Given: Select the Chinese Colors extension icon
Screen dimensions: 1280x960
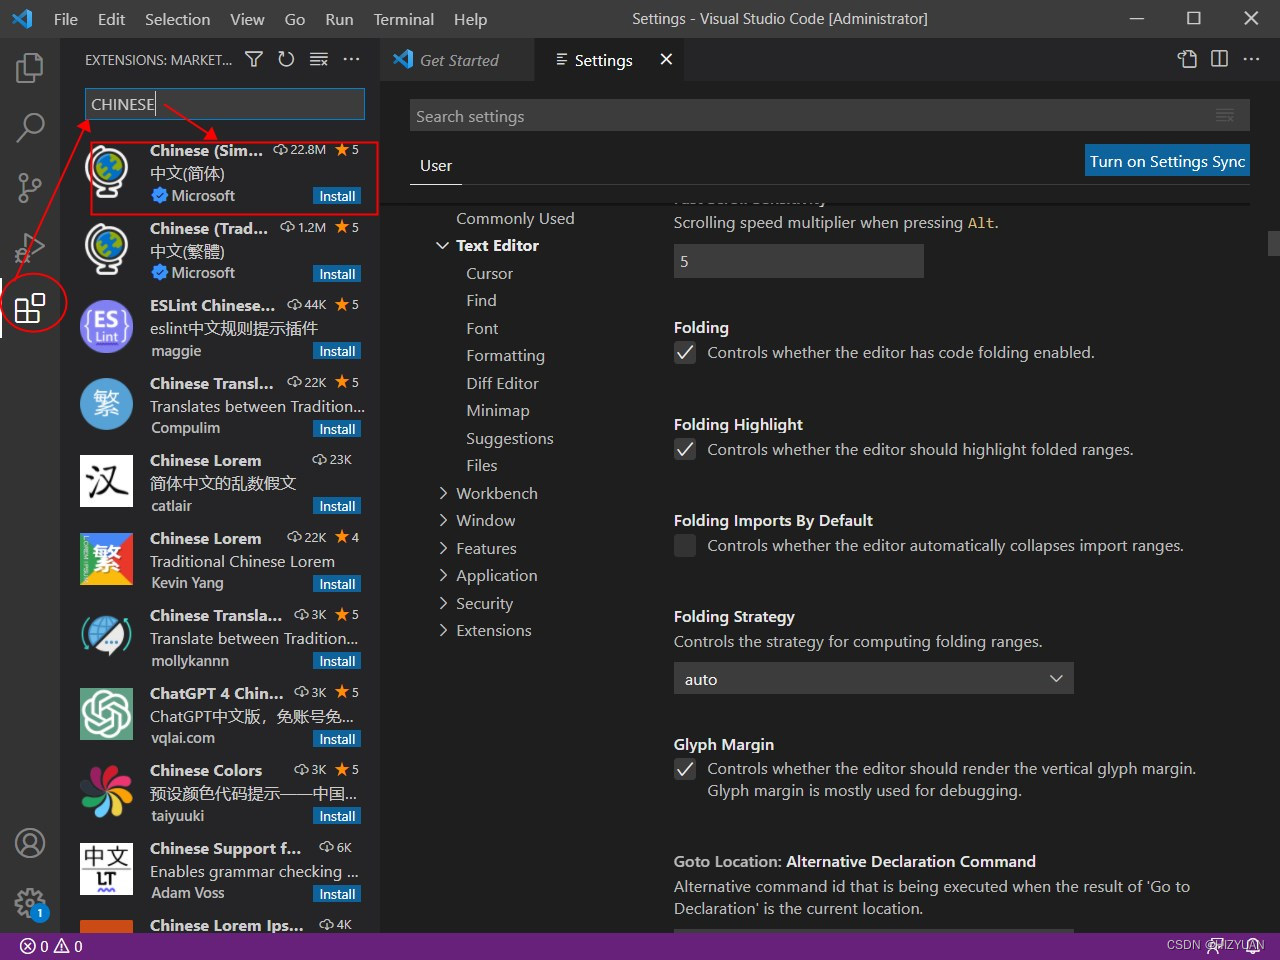Looking at the screenshot, I should coord(107,792).
